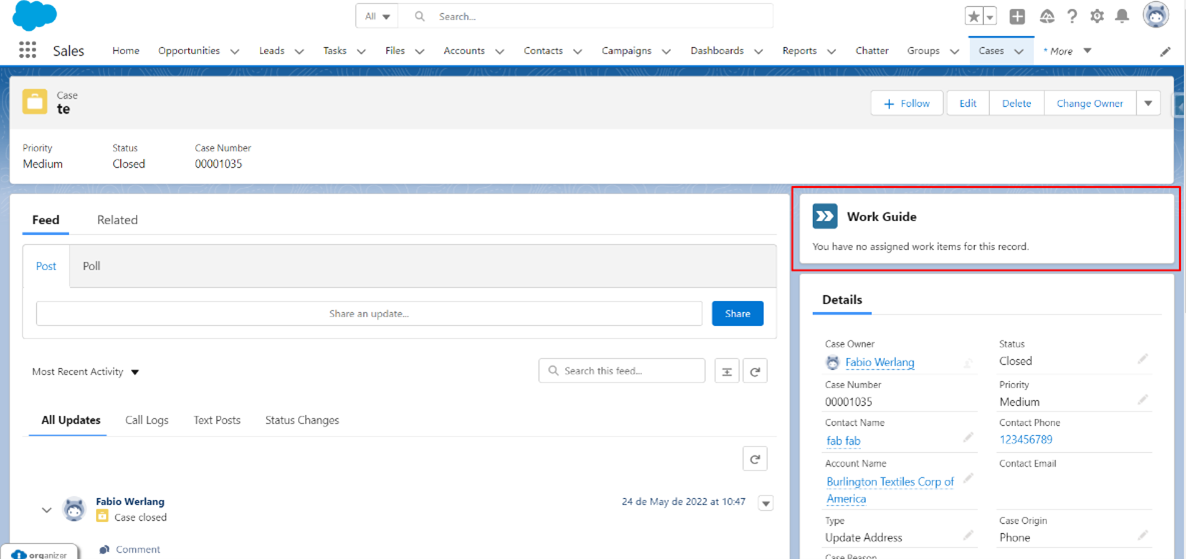Refresh the feed next to search box
Viewport: 1186px width, 559px height.
(756, 372)
